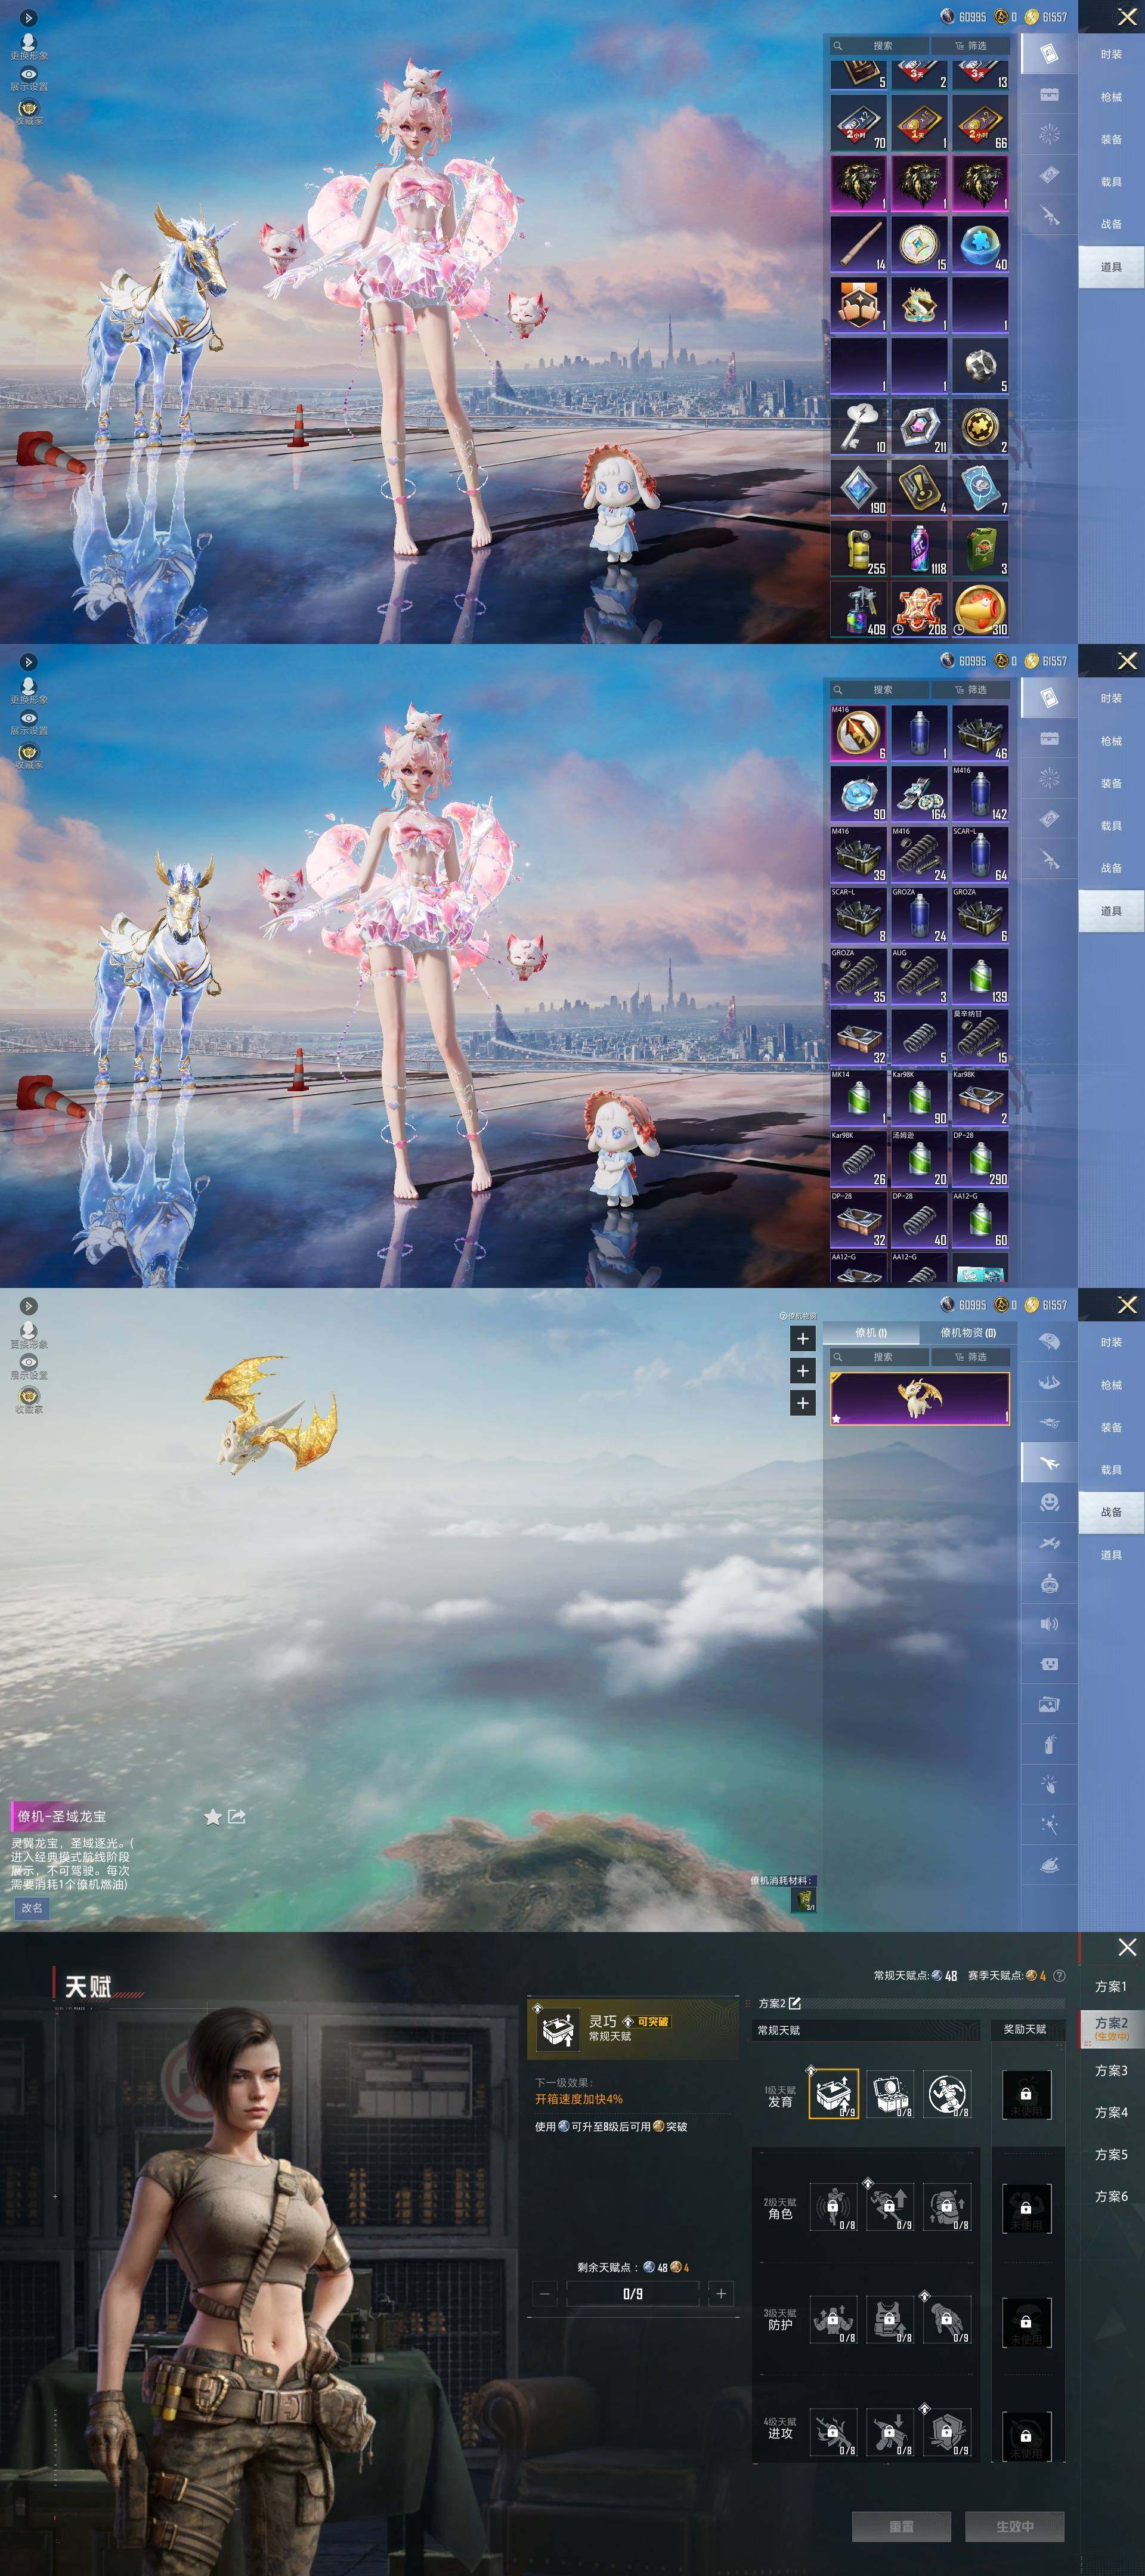Image resolution: width=1145 pixels, height=2576 pixels.
Task: Select scheme 方案1 in the talent screen
Action: 1110,1986
